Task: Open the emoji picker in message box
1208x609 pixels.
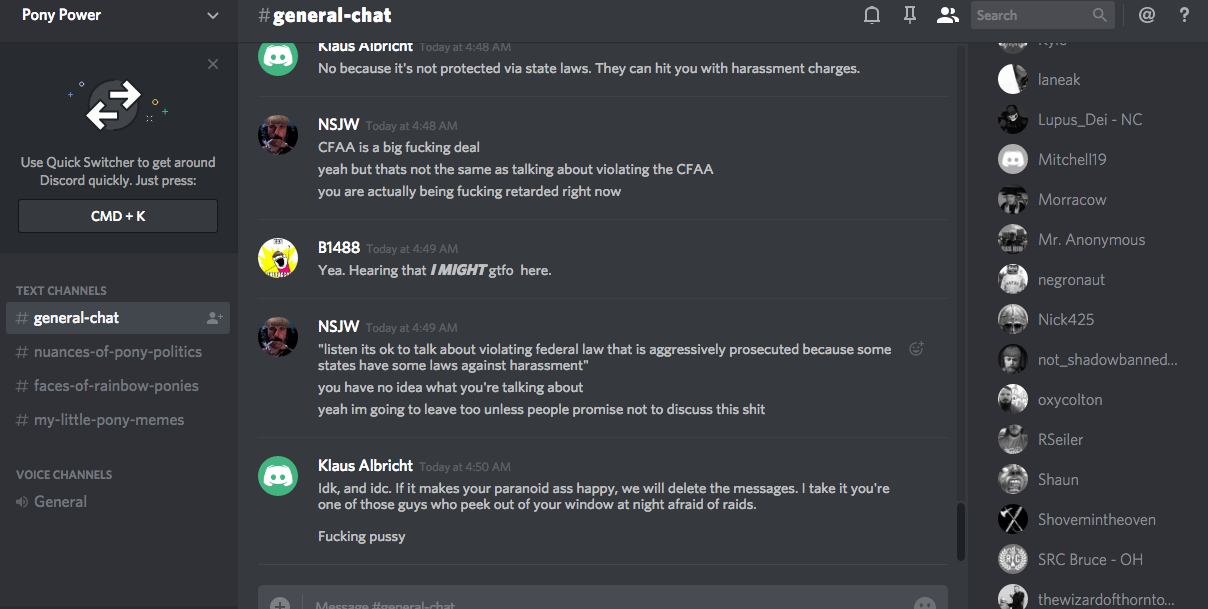Action: [925, 603]
